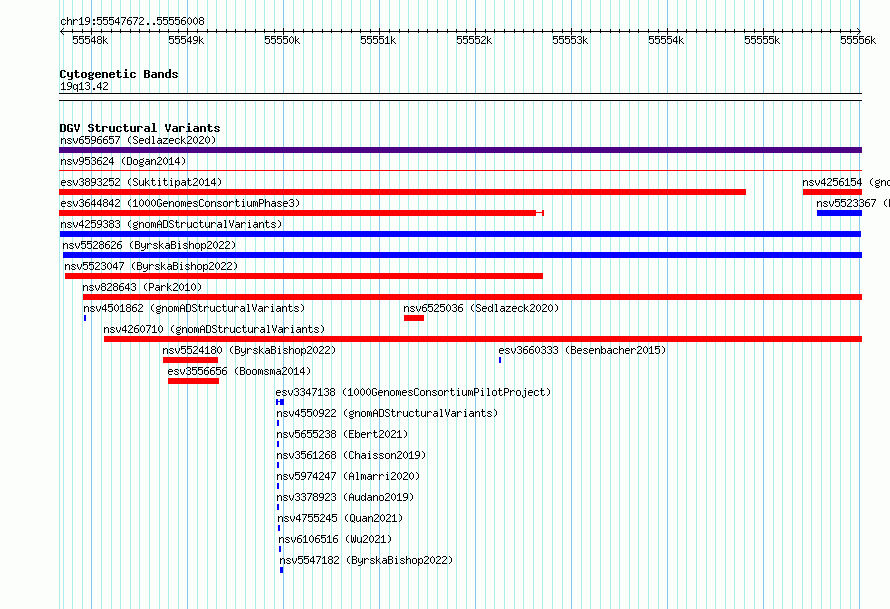Open nsv4755245 (Quan2021) label
Image resolution: width=890 pixels, height=609 pixels.
[340, 518]
